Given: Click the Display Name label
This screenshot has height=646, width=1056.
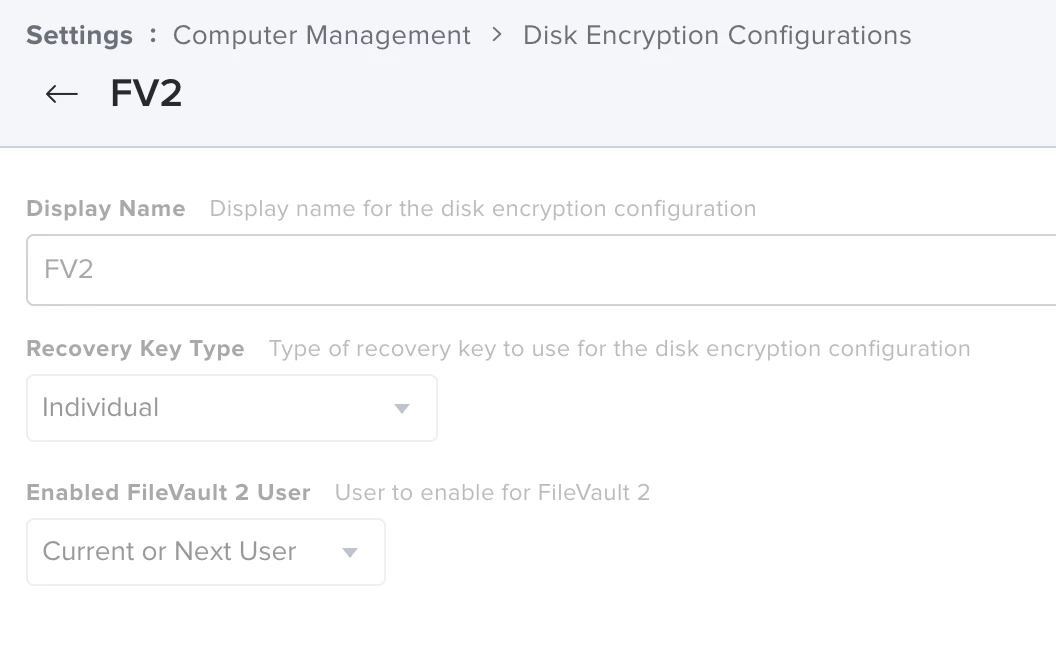Looking at the screenshot, I should pyautogui.click(x=106, y=209).
